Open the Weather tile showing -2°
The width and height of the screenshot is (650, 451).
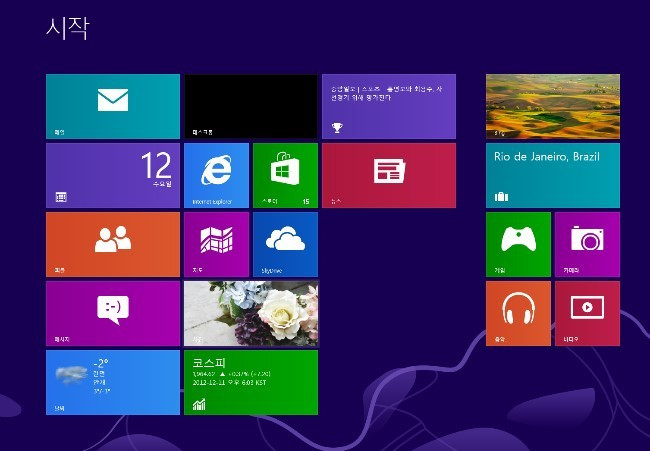click(x=113, y=383)
